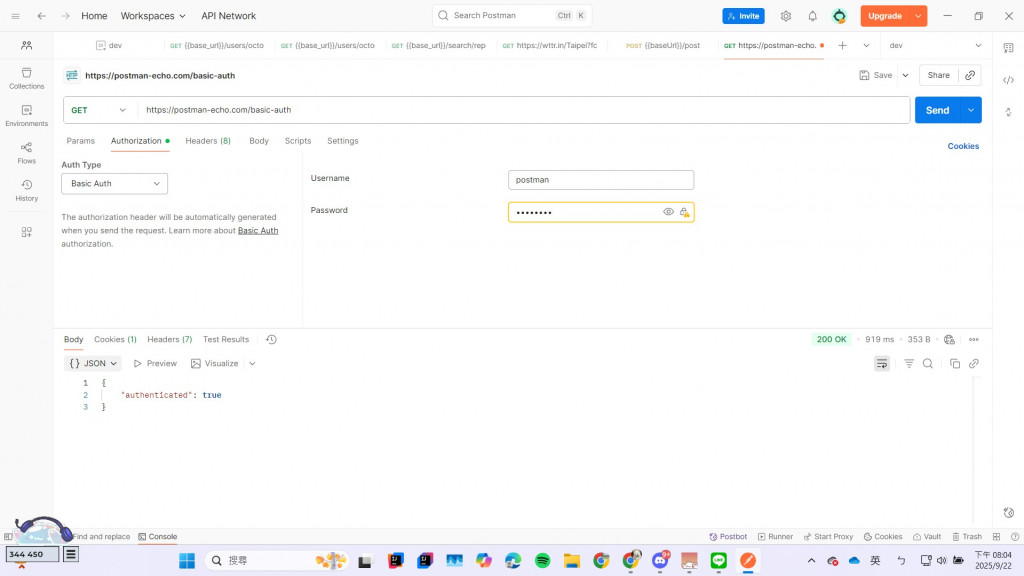Open the request Settings tab

click(x=342, y=140)
